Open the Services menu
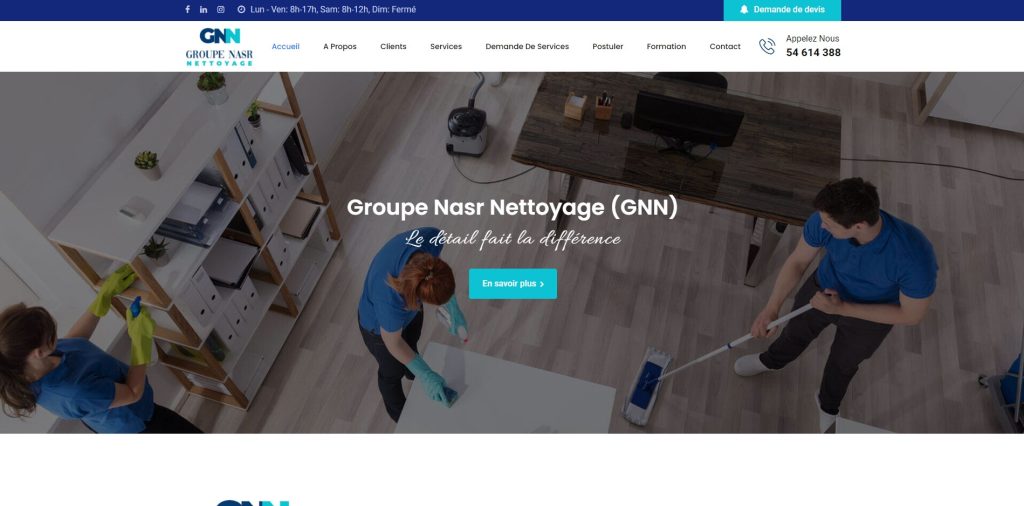This screenshot has width=1024, height=506. (446, 46)
